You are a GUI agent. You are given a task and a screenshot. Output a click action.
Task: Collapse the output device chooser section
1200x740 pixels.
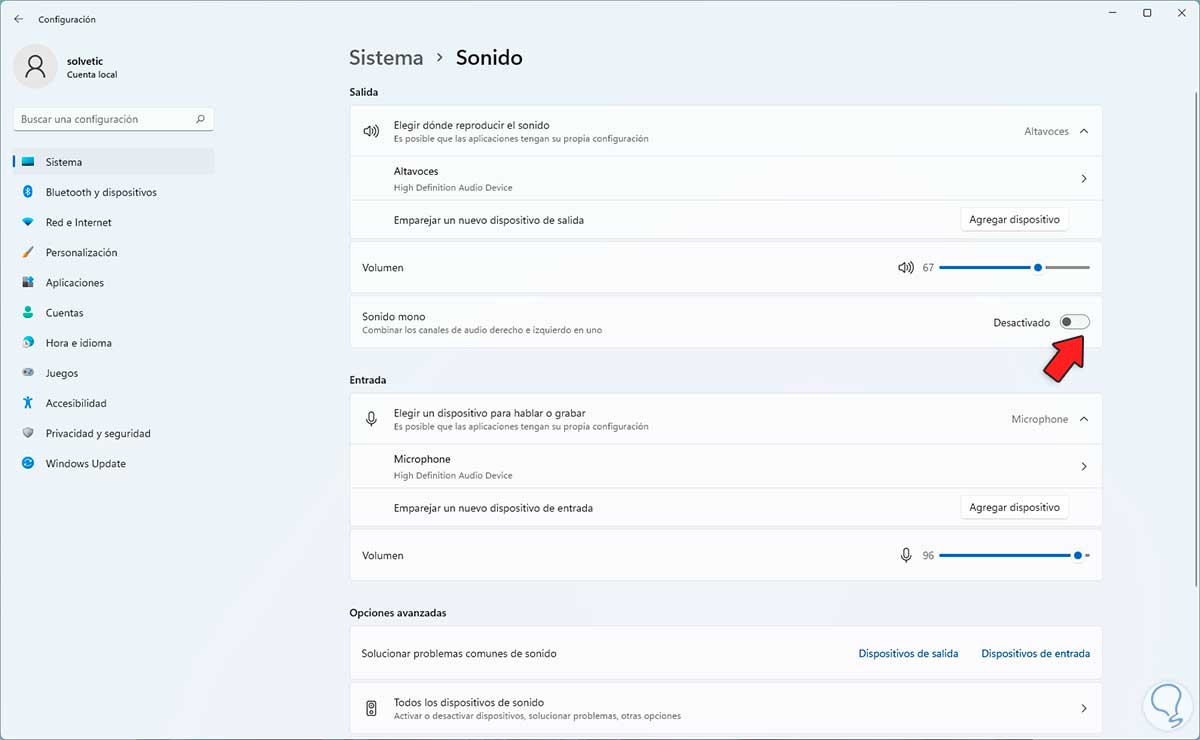point(1084,131)
